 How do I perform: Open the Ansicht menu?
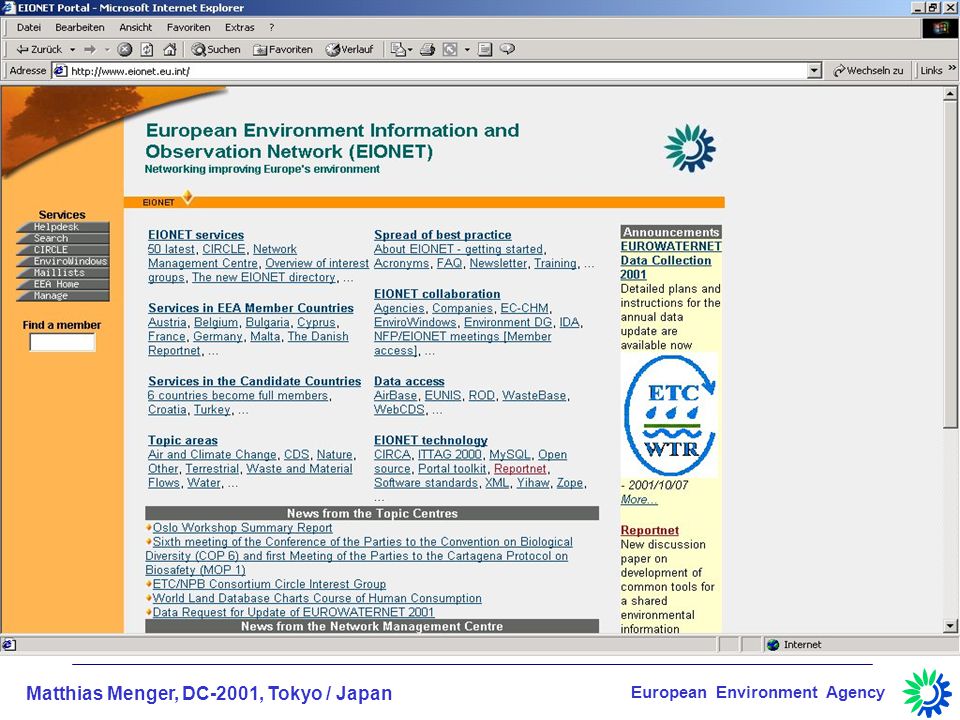(x=135, y=28)
